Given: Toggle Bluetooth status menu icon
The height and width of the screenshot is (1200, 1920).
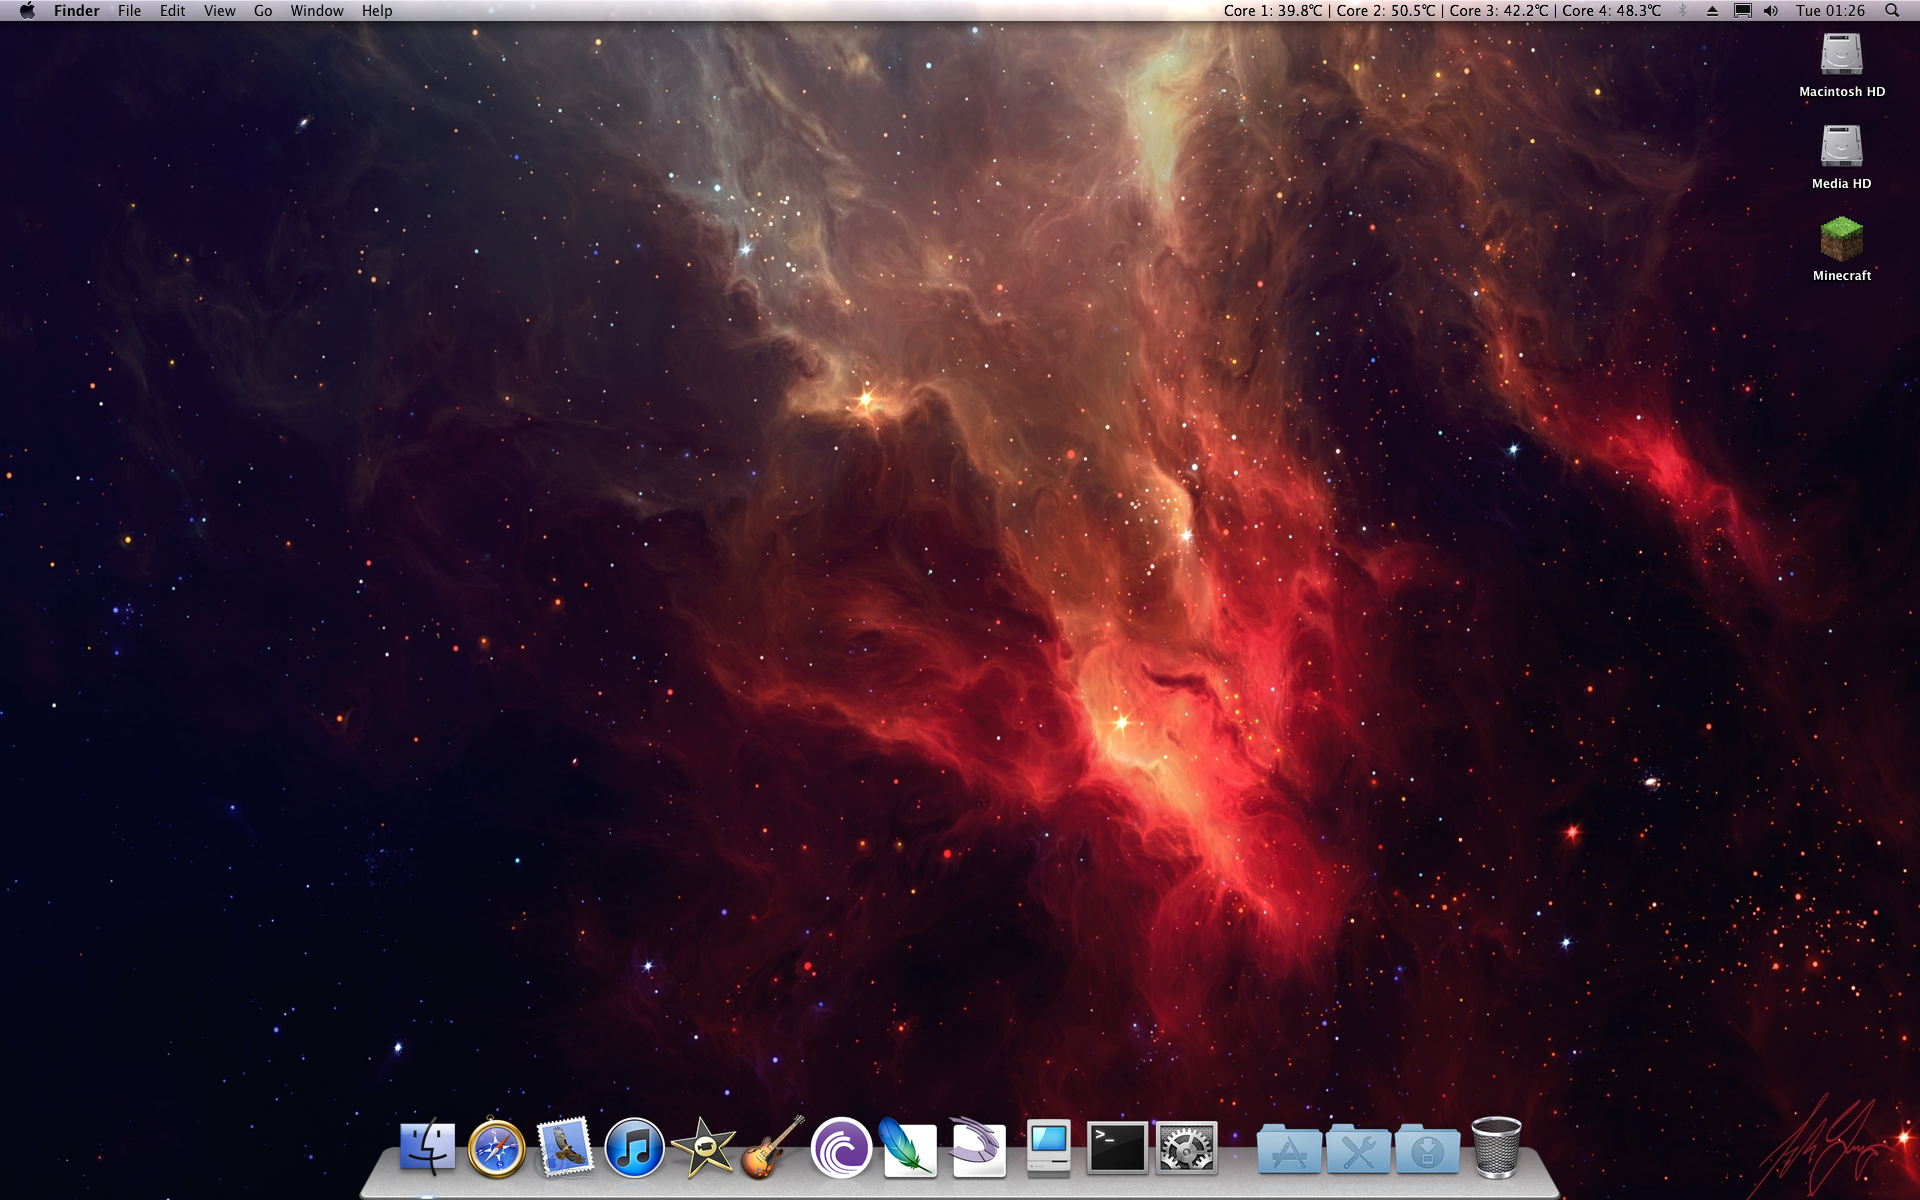Looking at the screenshot, I should [x=1683, y=11].
